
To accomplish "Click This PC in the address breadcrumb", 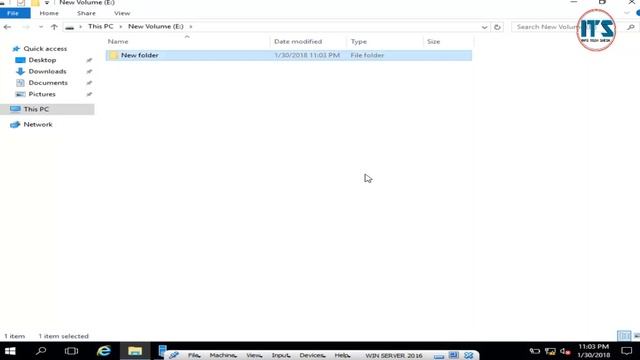I will coord(100,27).
